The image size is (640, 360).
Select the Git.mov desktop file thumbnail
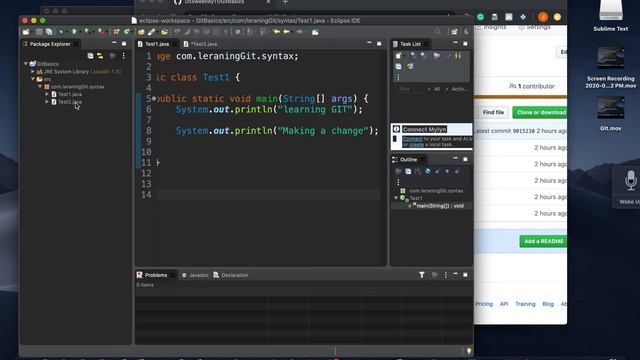click(611, 107)
